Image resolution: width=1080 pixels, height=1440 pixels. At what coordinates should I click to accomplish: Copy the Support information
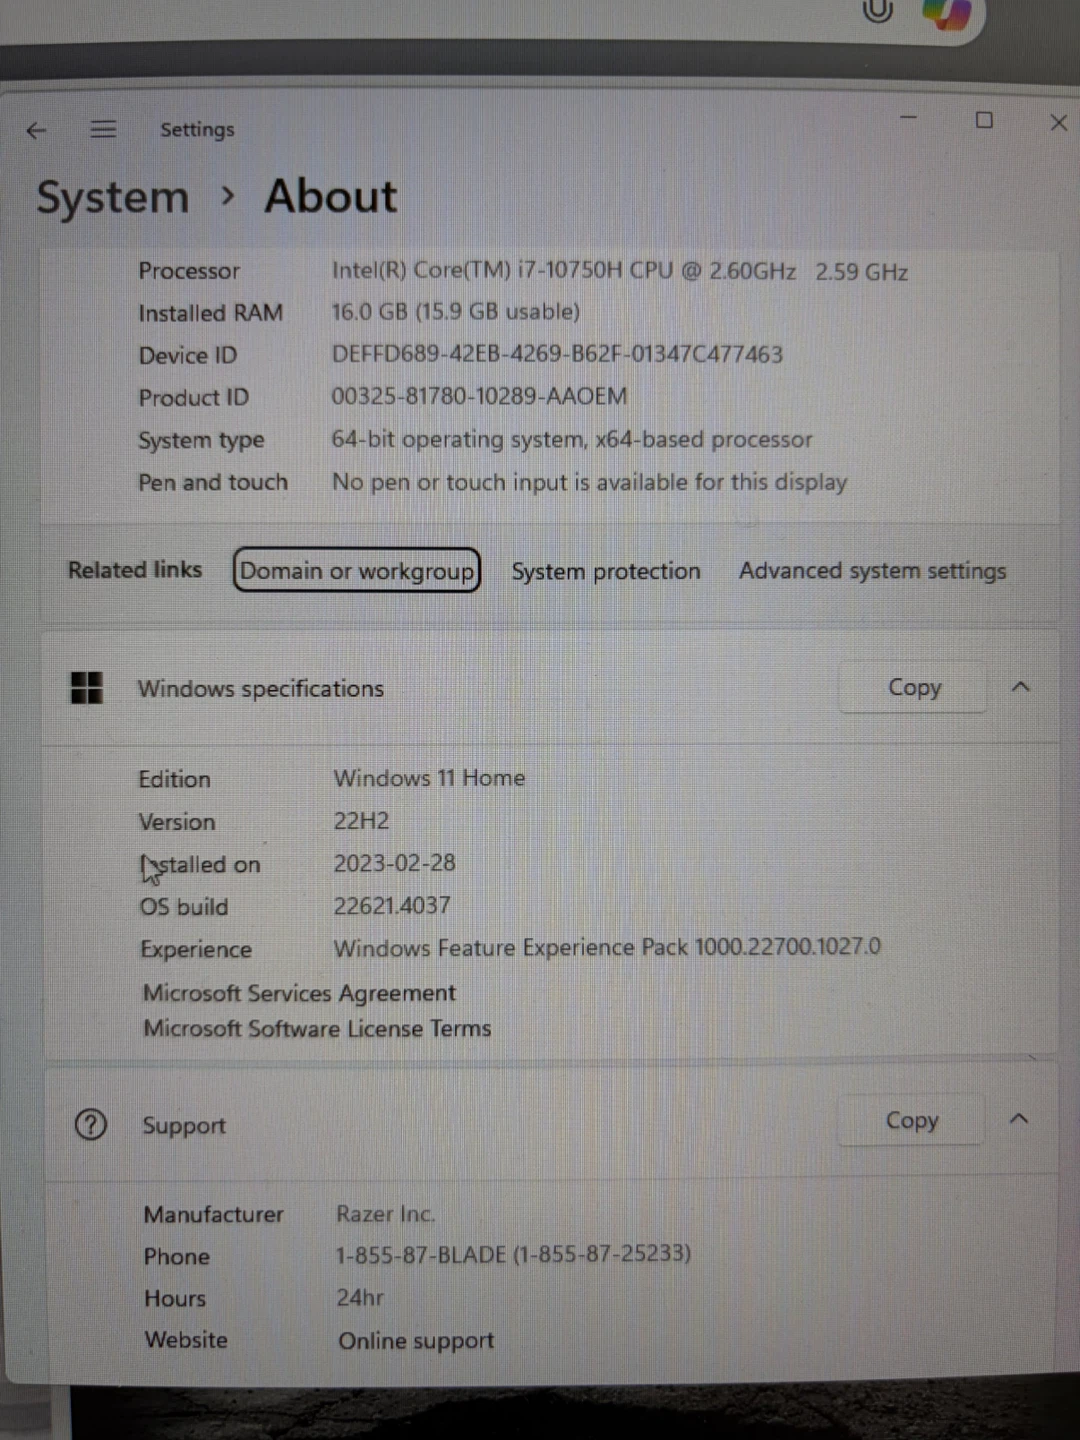pyautogui.click(x=912, y=1121)
